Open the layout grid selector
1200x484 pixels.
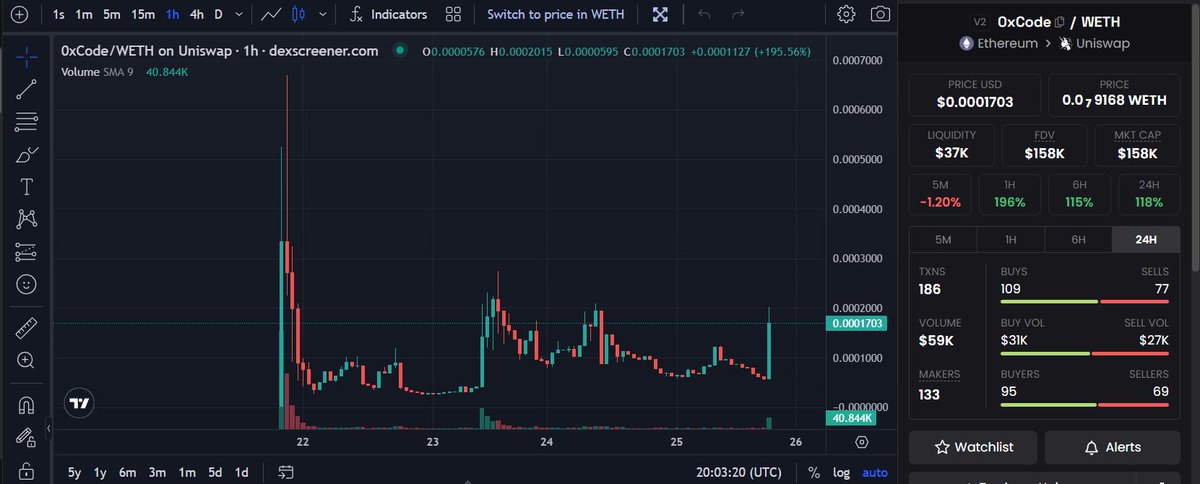tap(453, 14)
